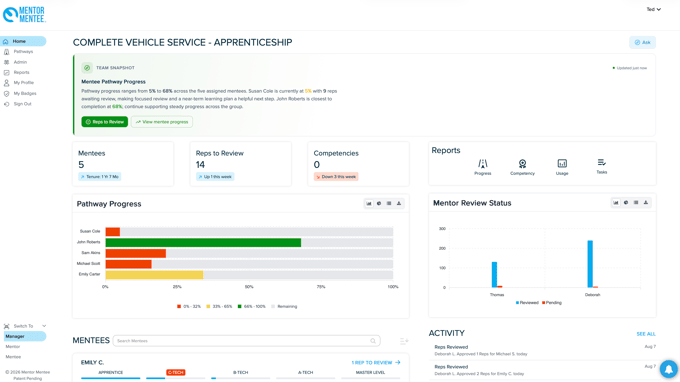The height and width of the screenshot is (382, 680).
Task: Toggle the Remaining legend entry
Action: coord(284,307)
